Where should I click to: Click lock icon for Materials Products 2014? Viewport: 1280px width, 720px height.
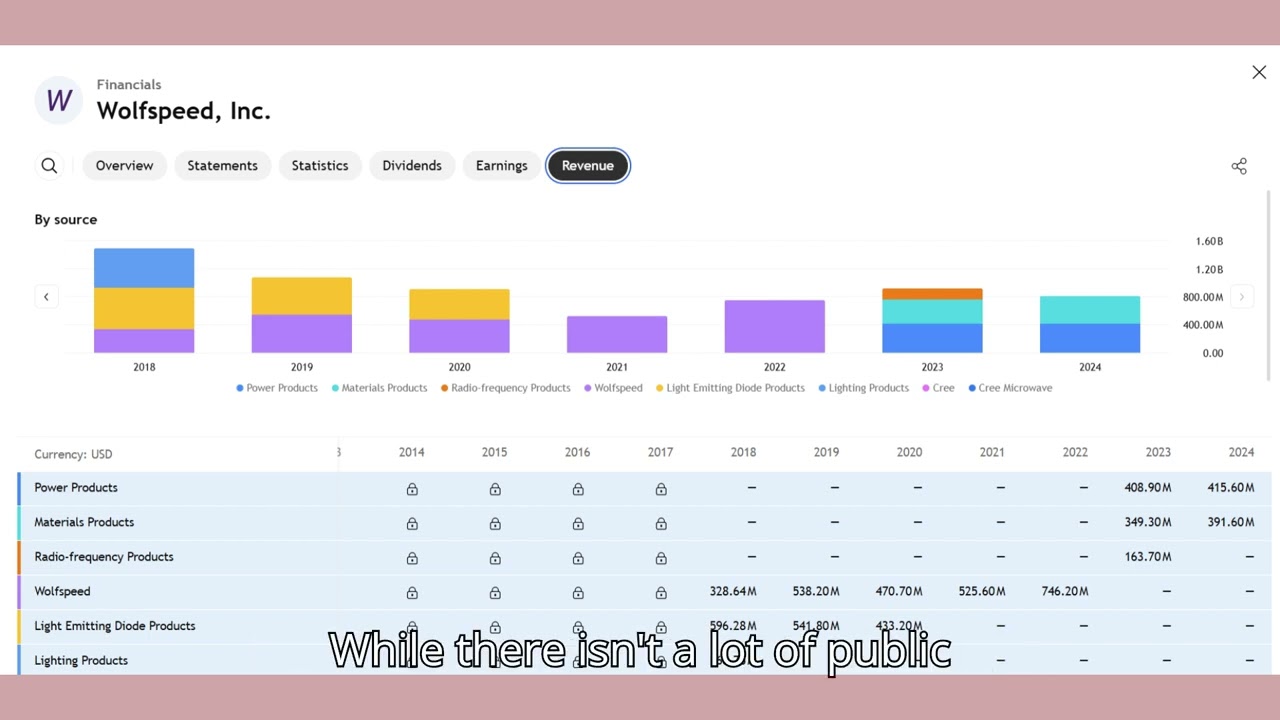coord(412,523)
